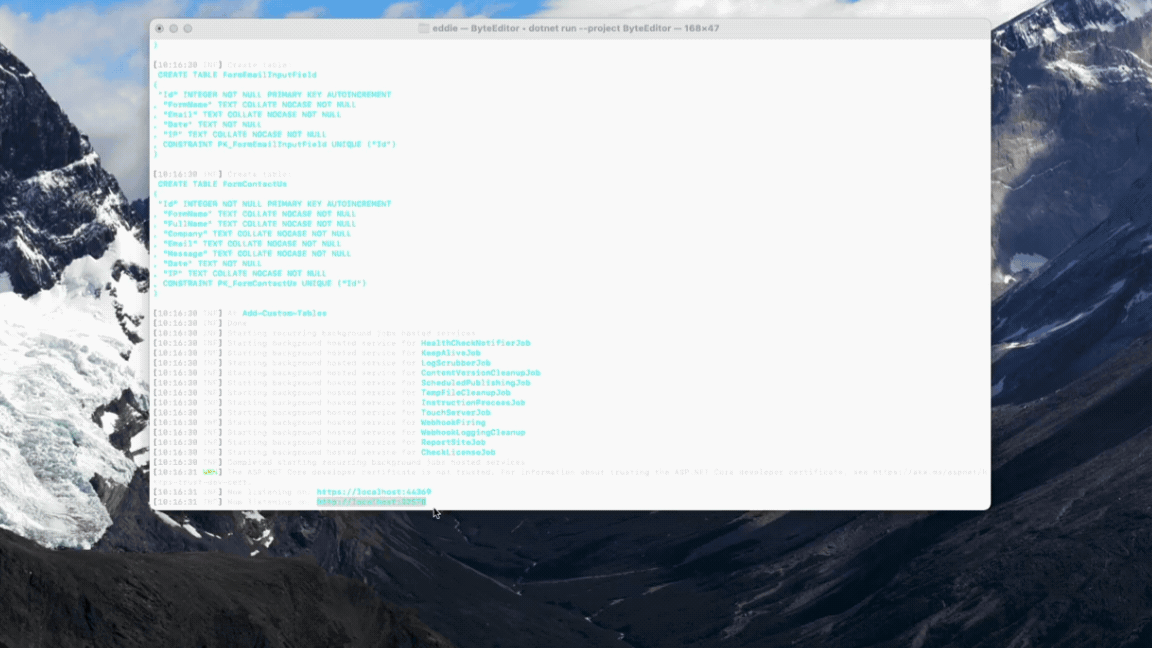Viewport: 1152px width, 648px height.
Task: Click the CREATE TABLE FormEmailInputField line
Action: pos(237,75)
